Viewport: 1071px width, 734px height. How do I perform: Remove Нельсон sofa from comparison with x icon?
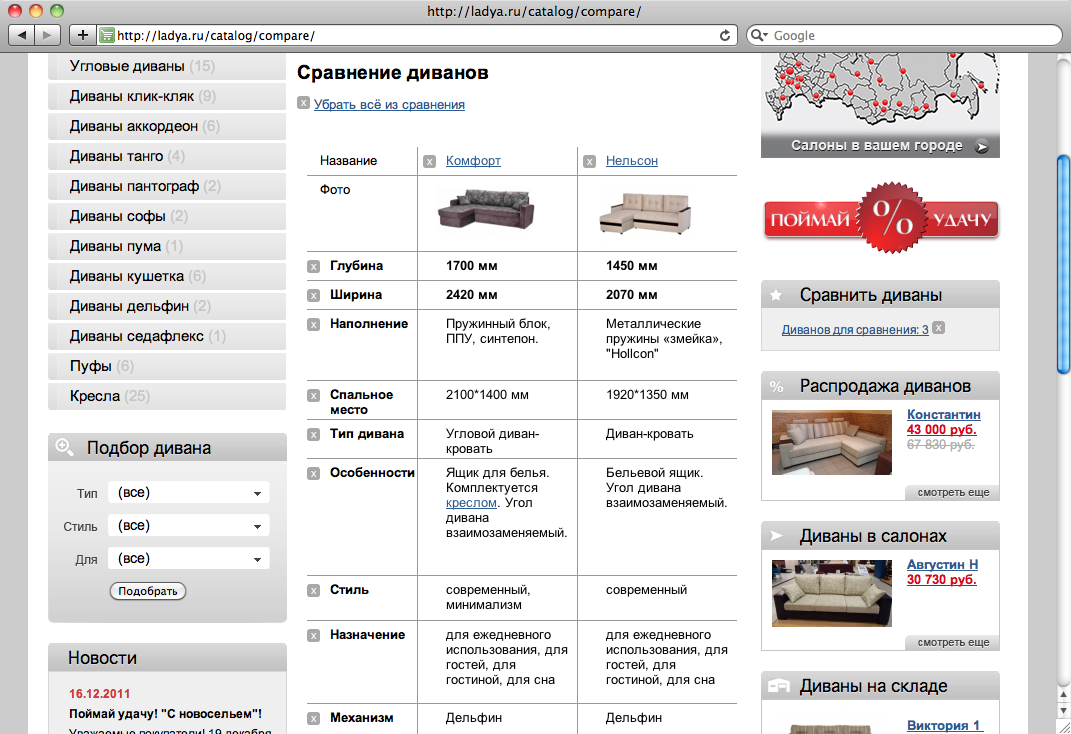(589, 162)
